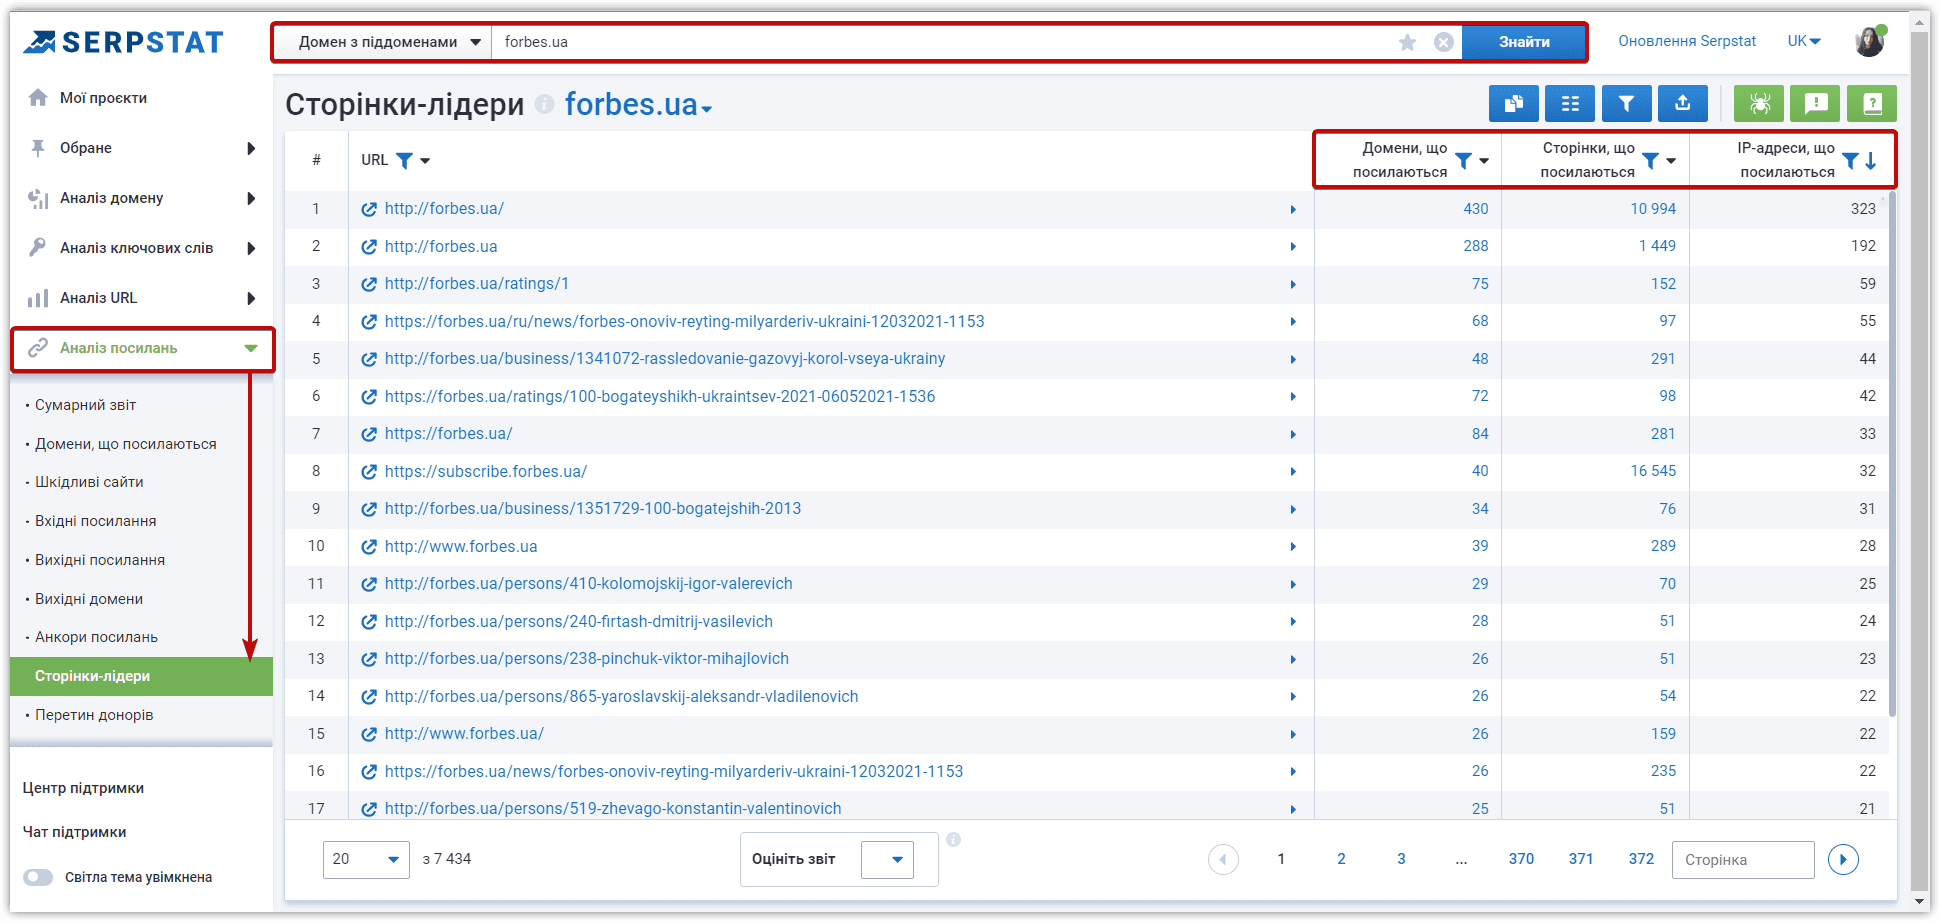Click the Serpstat logo
Viewport: 1940px width, 922px height.
[x=123, y=42]
